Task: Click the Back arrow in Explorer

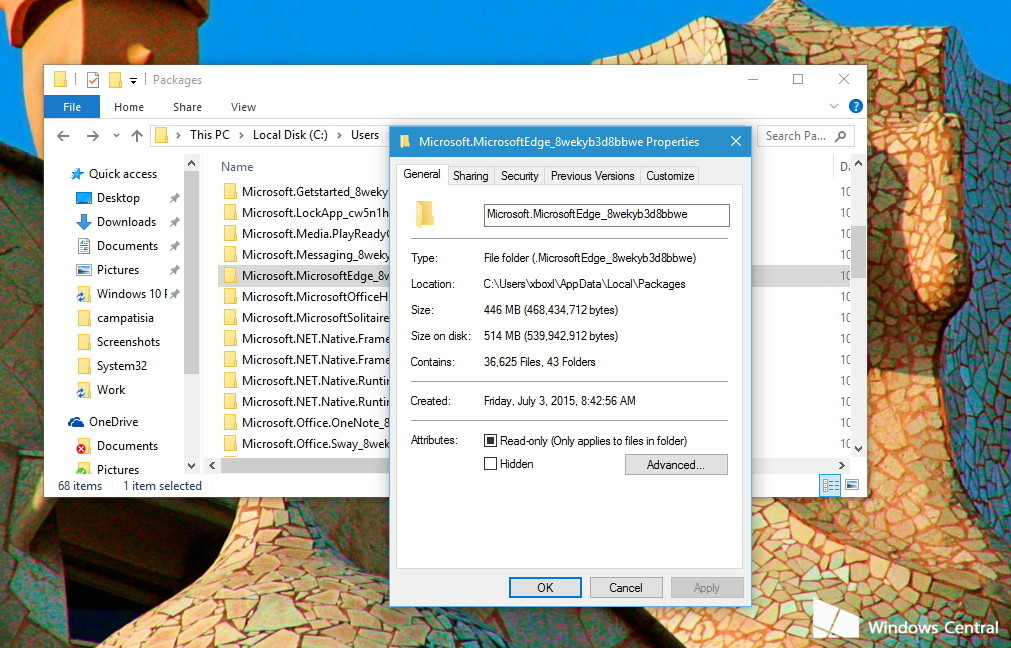Action: tap(63, 136)
